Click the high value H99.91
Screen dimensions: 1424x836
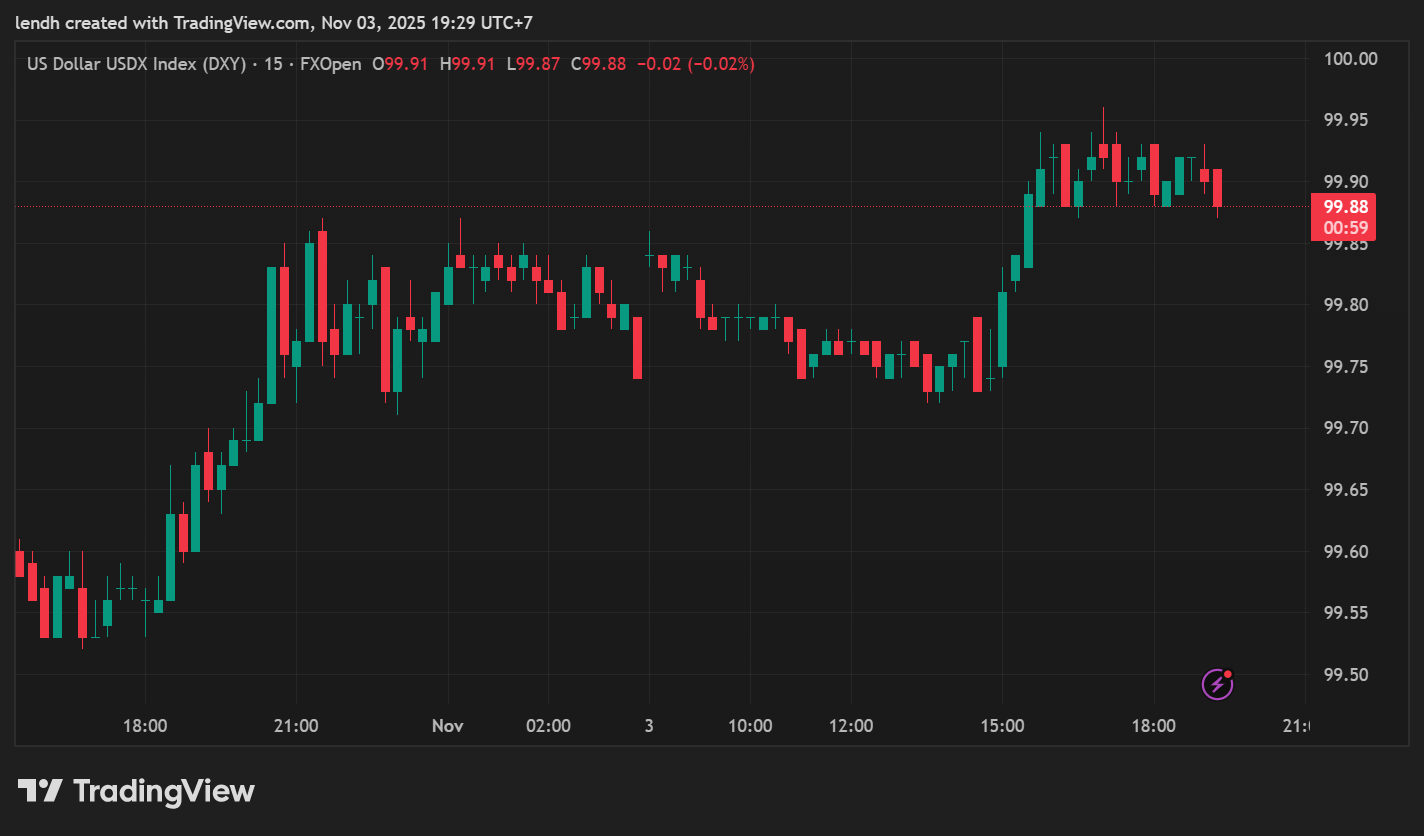467,64
